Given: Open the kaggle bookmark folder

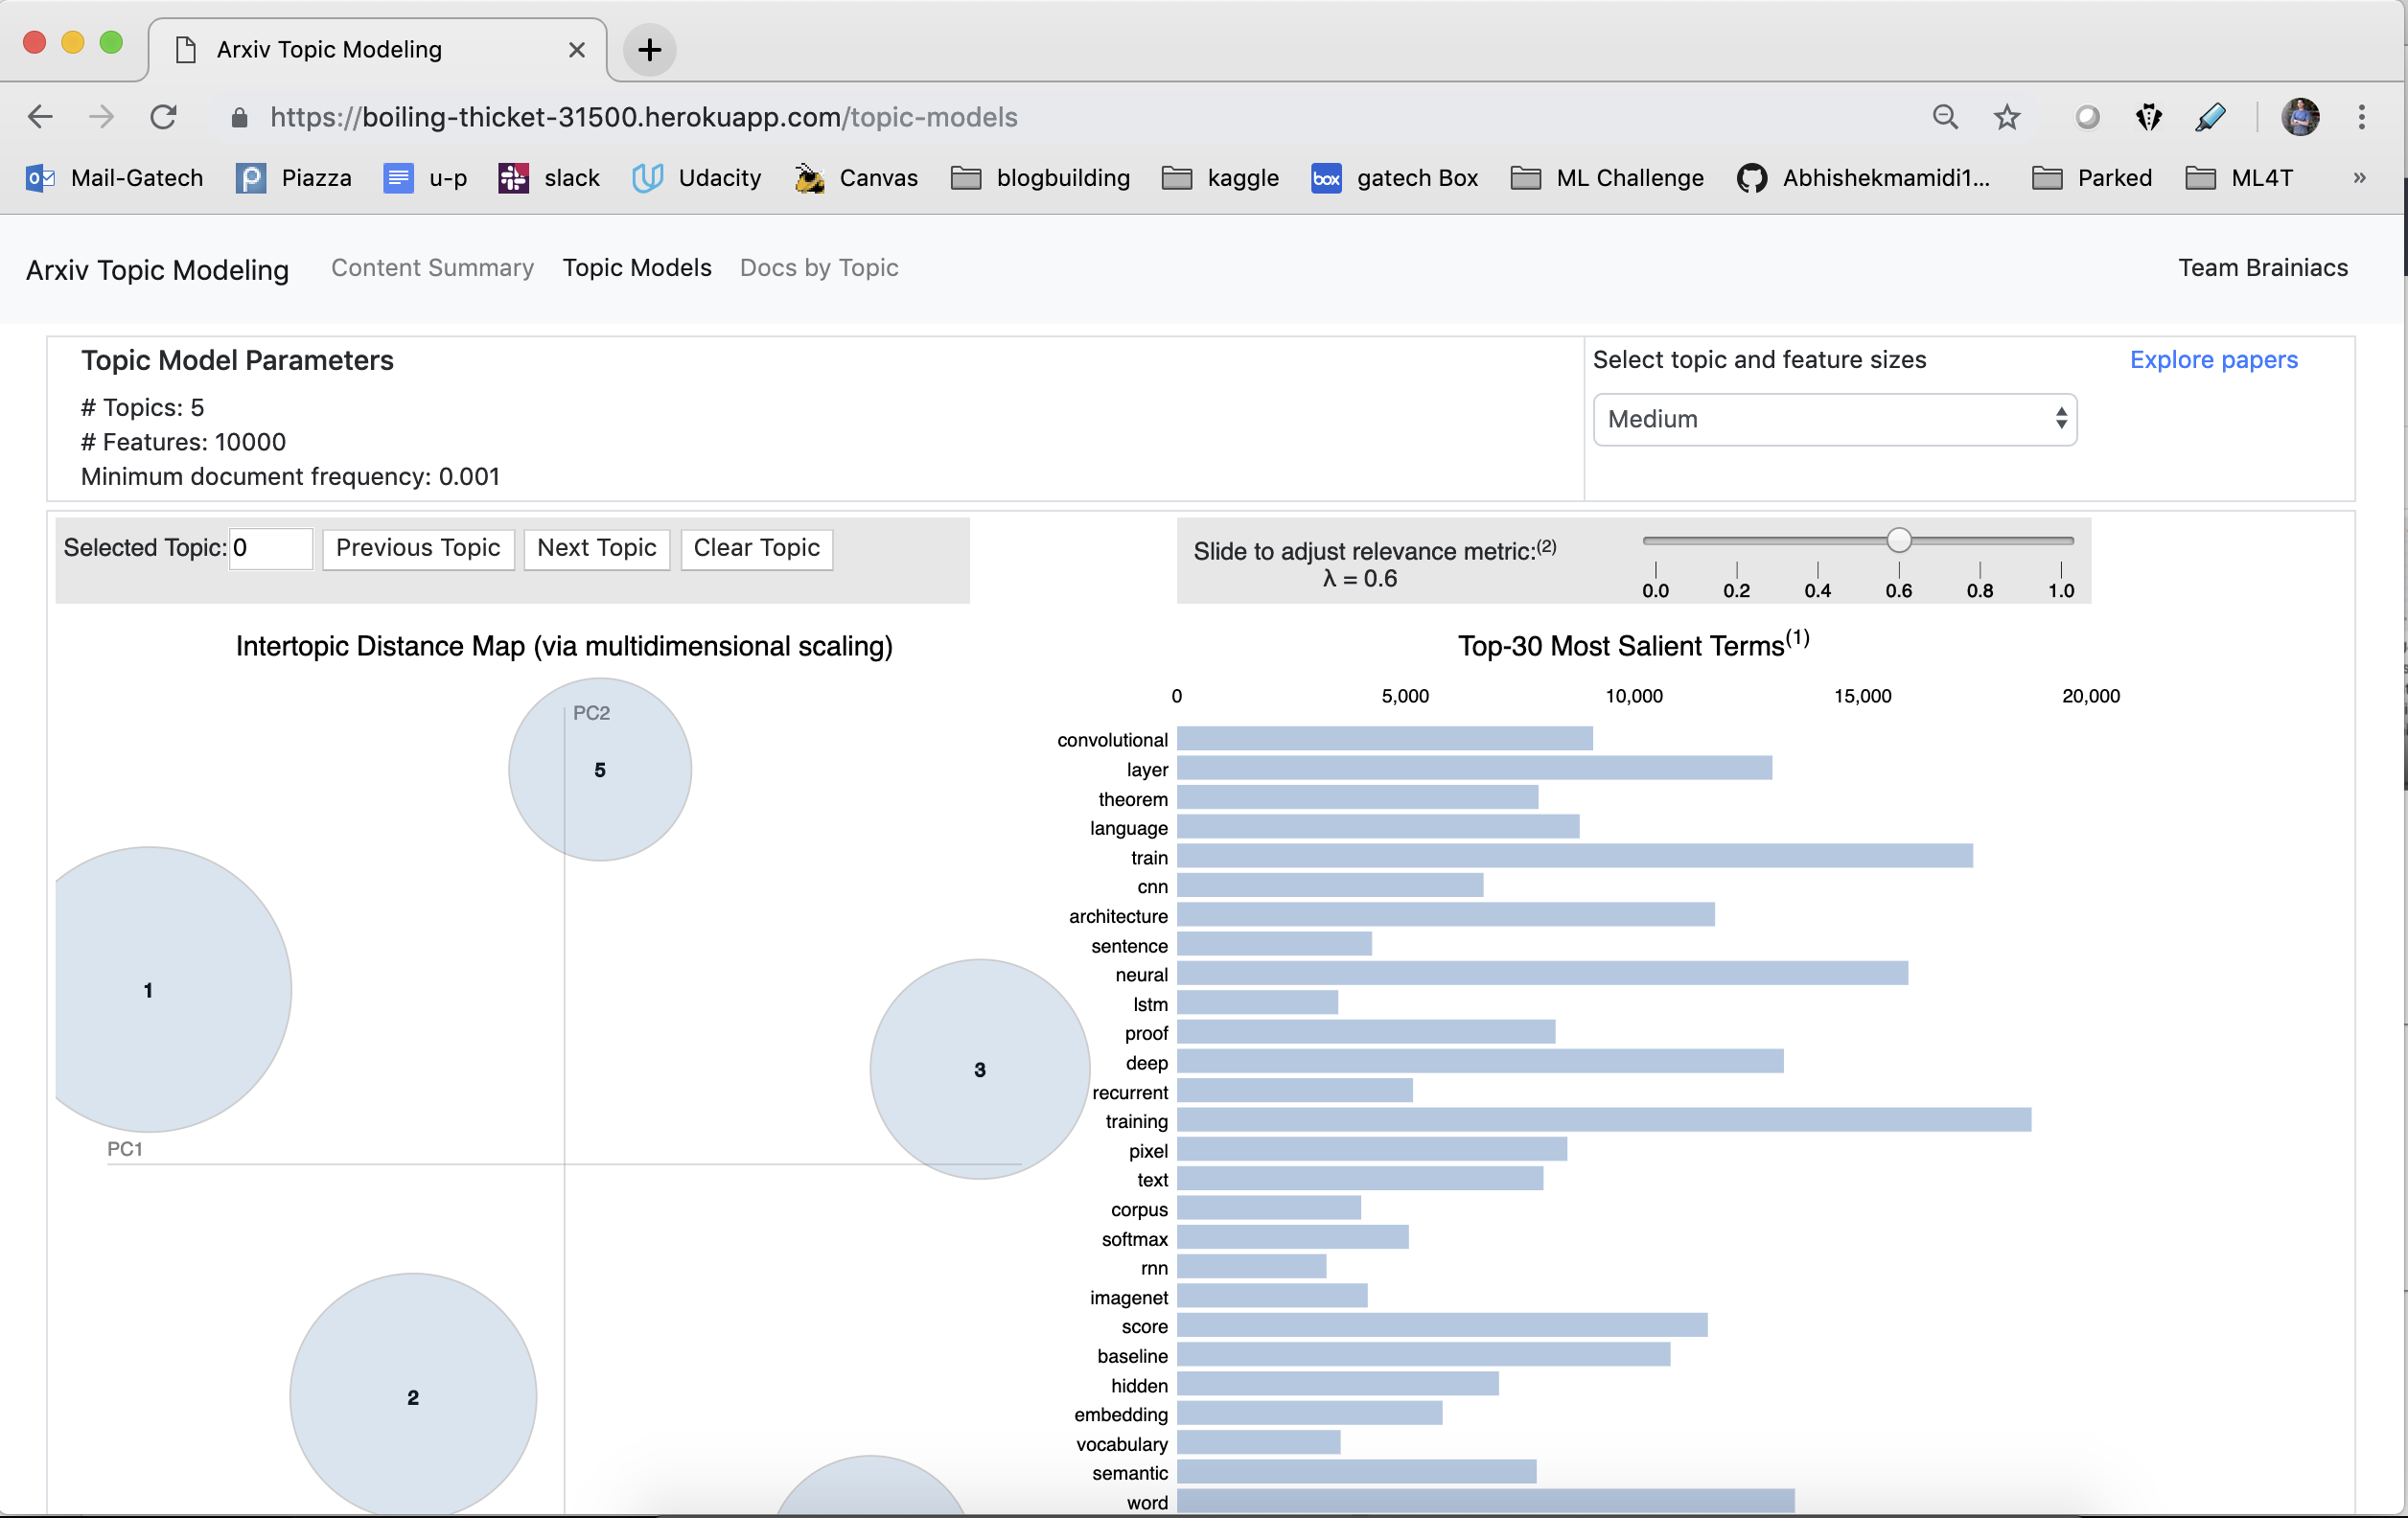Looking at the screenshot, I should point(1220,178).
